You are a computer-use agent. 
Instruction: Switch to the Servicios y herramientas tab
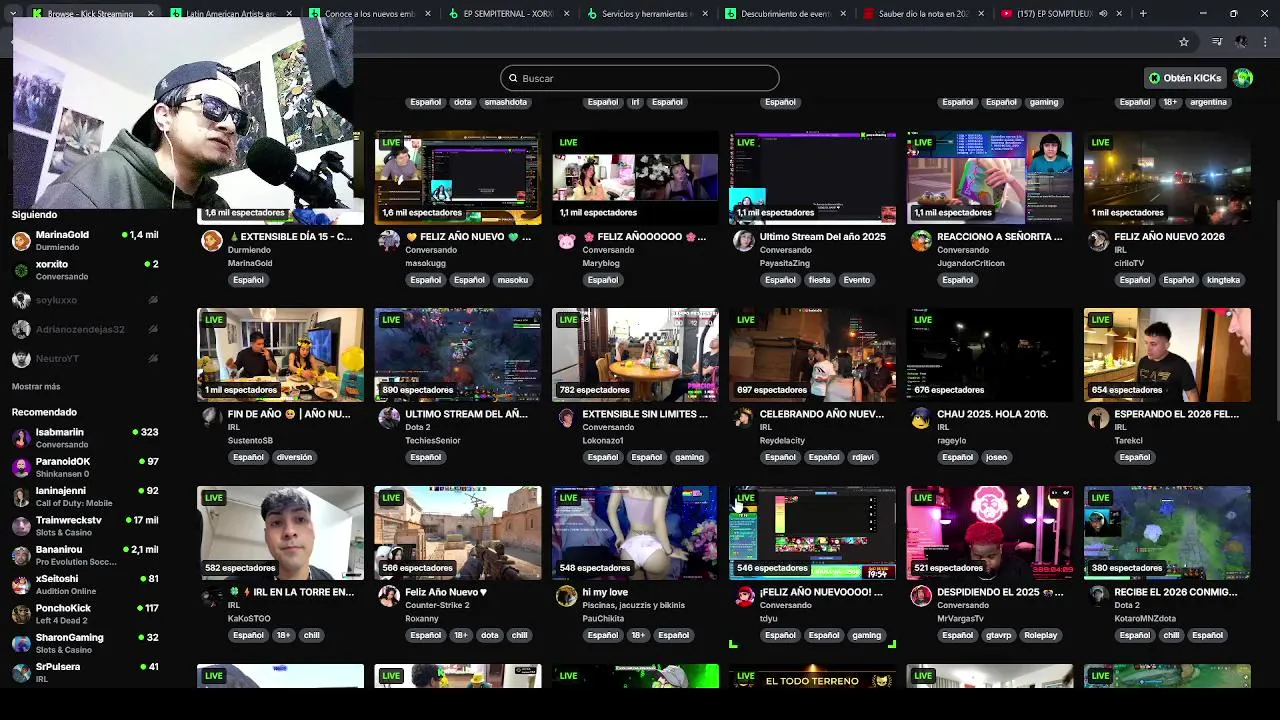[648, 14]
